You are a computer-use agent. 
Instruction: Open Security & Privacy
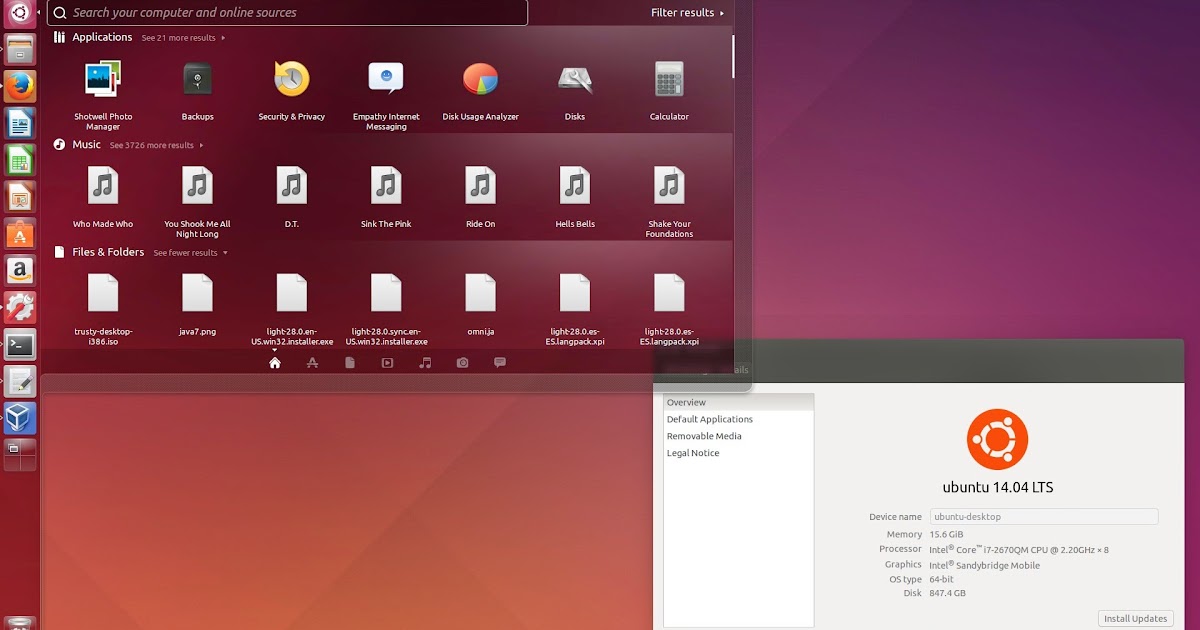pos(290,80)
